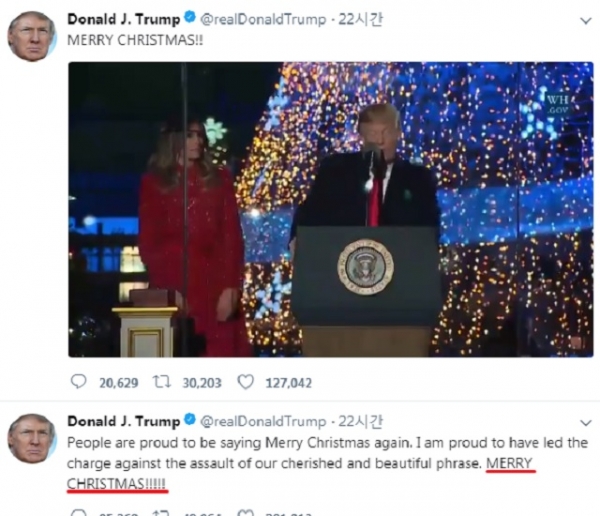Click verified badge on first tweet
The height and width of the screenshot is (516, 600).
coord(190,18)
